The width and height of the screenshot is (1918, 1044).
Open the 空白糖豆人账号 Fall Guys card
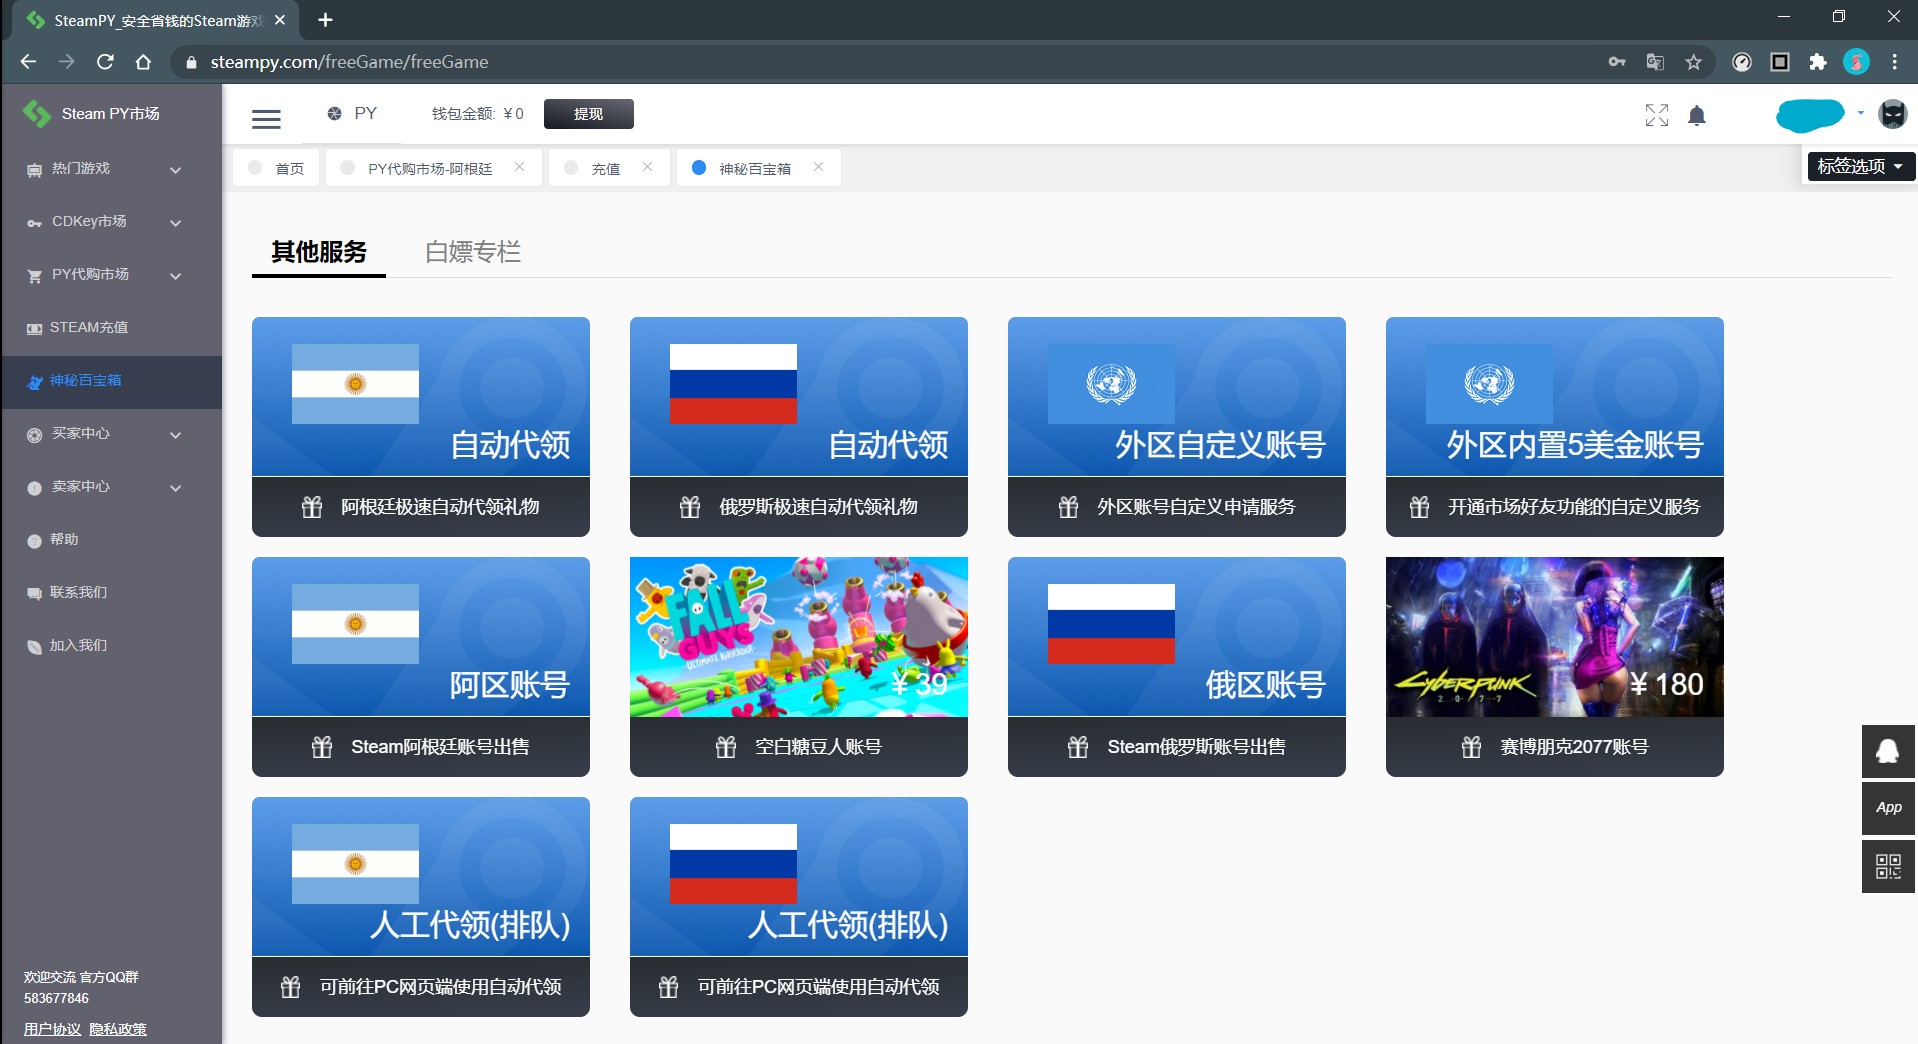coord(799,667)
